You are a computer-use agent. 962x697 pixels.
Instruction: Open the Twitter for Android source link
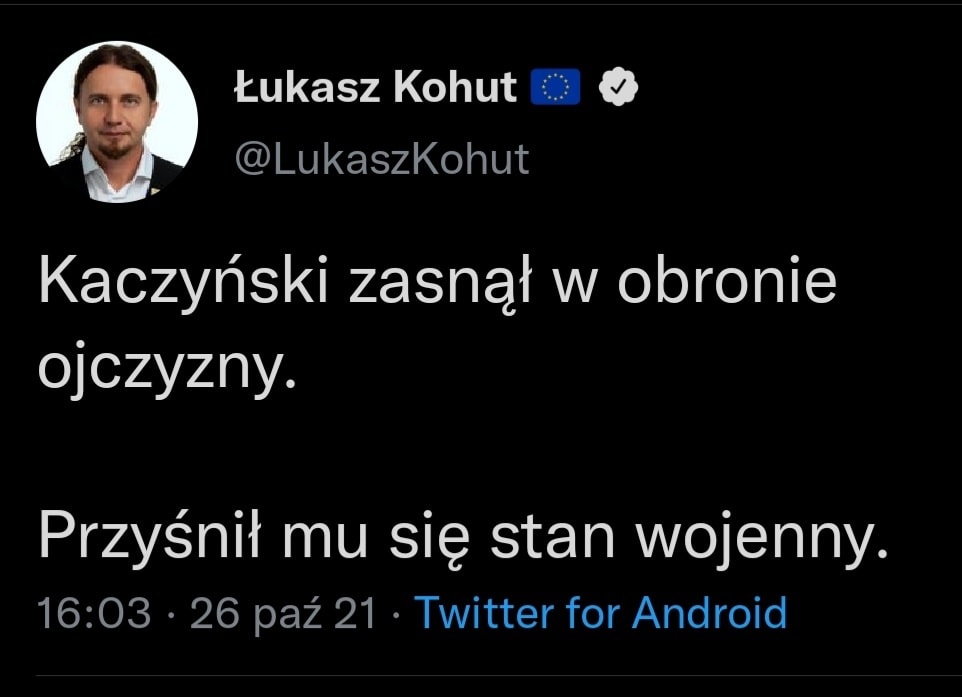(600, 611)
